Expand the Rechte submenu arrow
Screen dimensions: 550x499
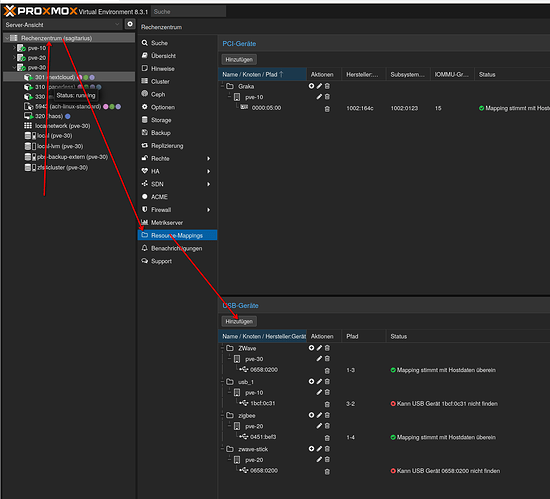208,159
